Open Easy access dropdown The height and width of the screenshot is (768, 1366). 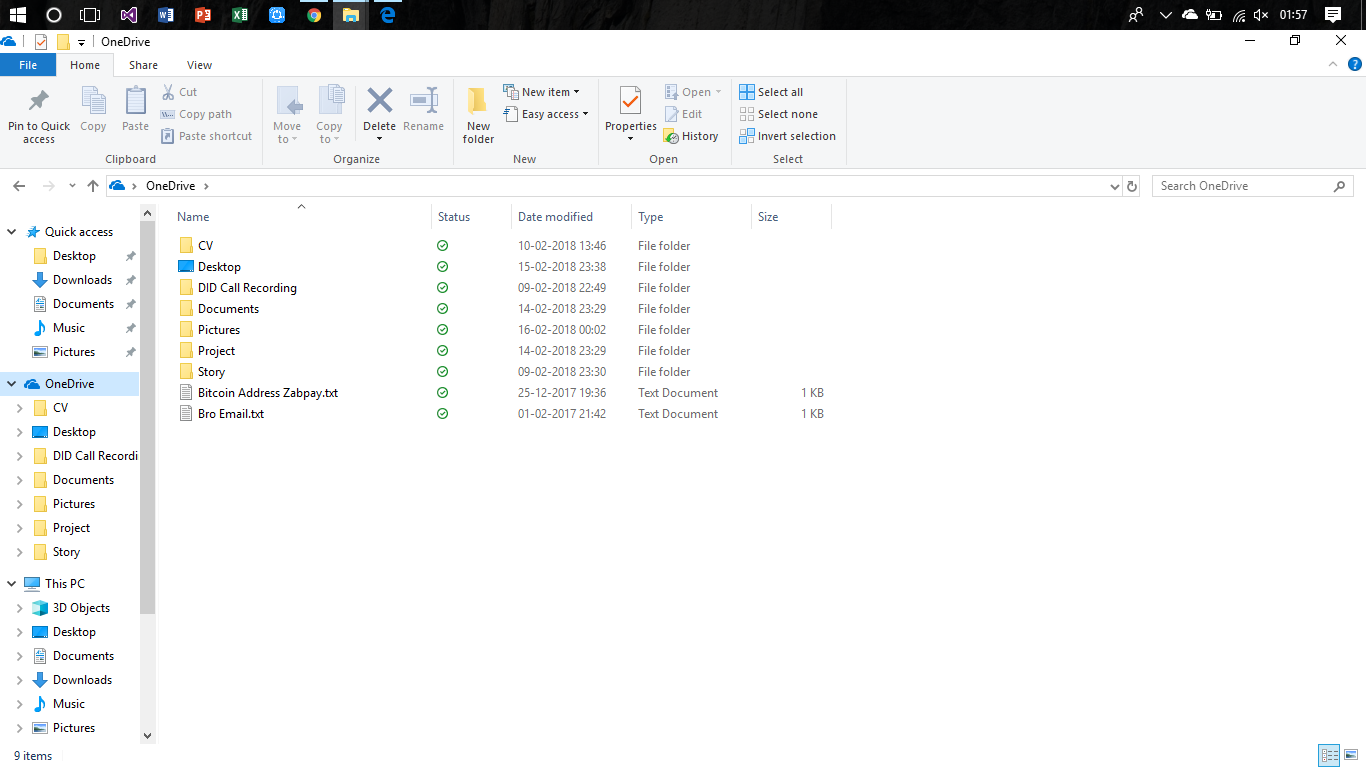tap(546, 114)
